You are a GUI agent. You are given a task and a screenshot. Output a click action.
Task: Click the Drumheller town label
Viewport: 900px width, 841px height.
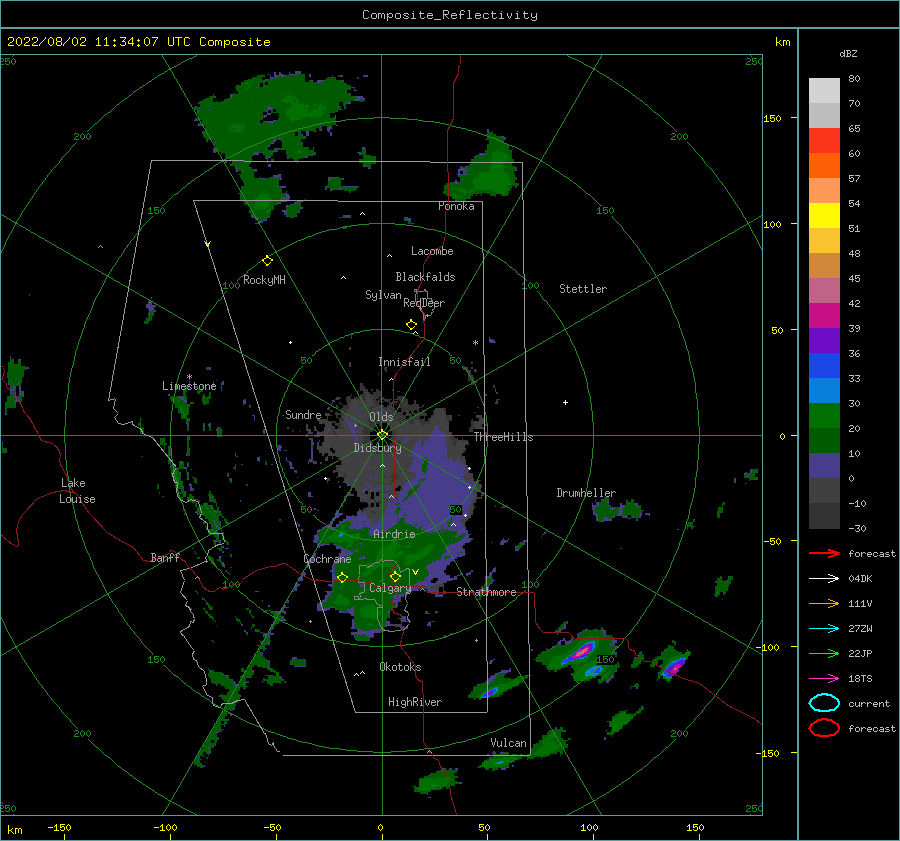coord(586,493)
